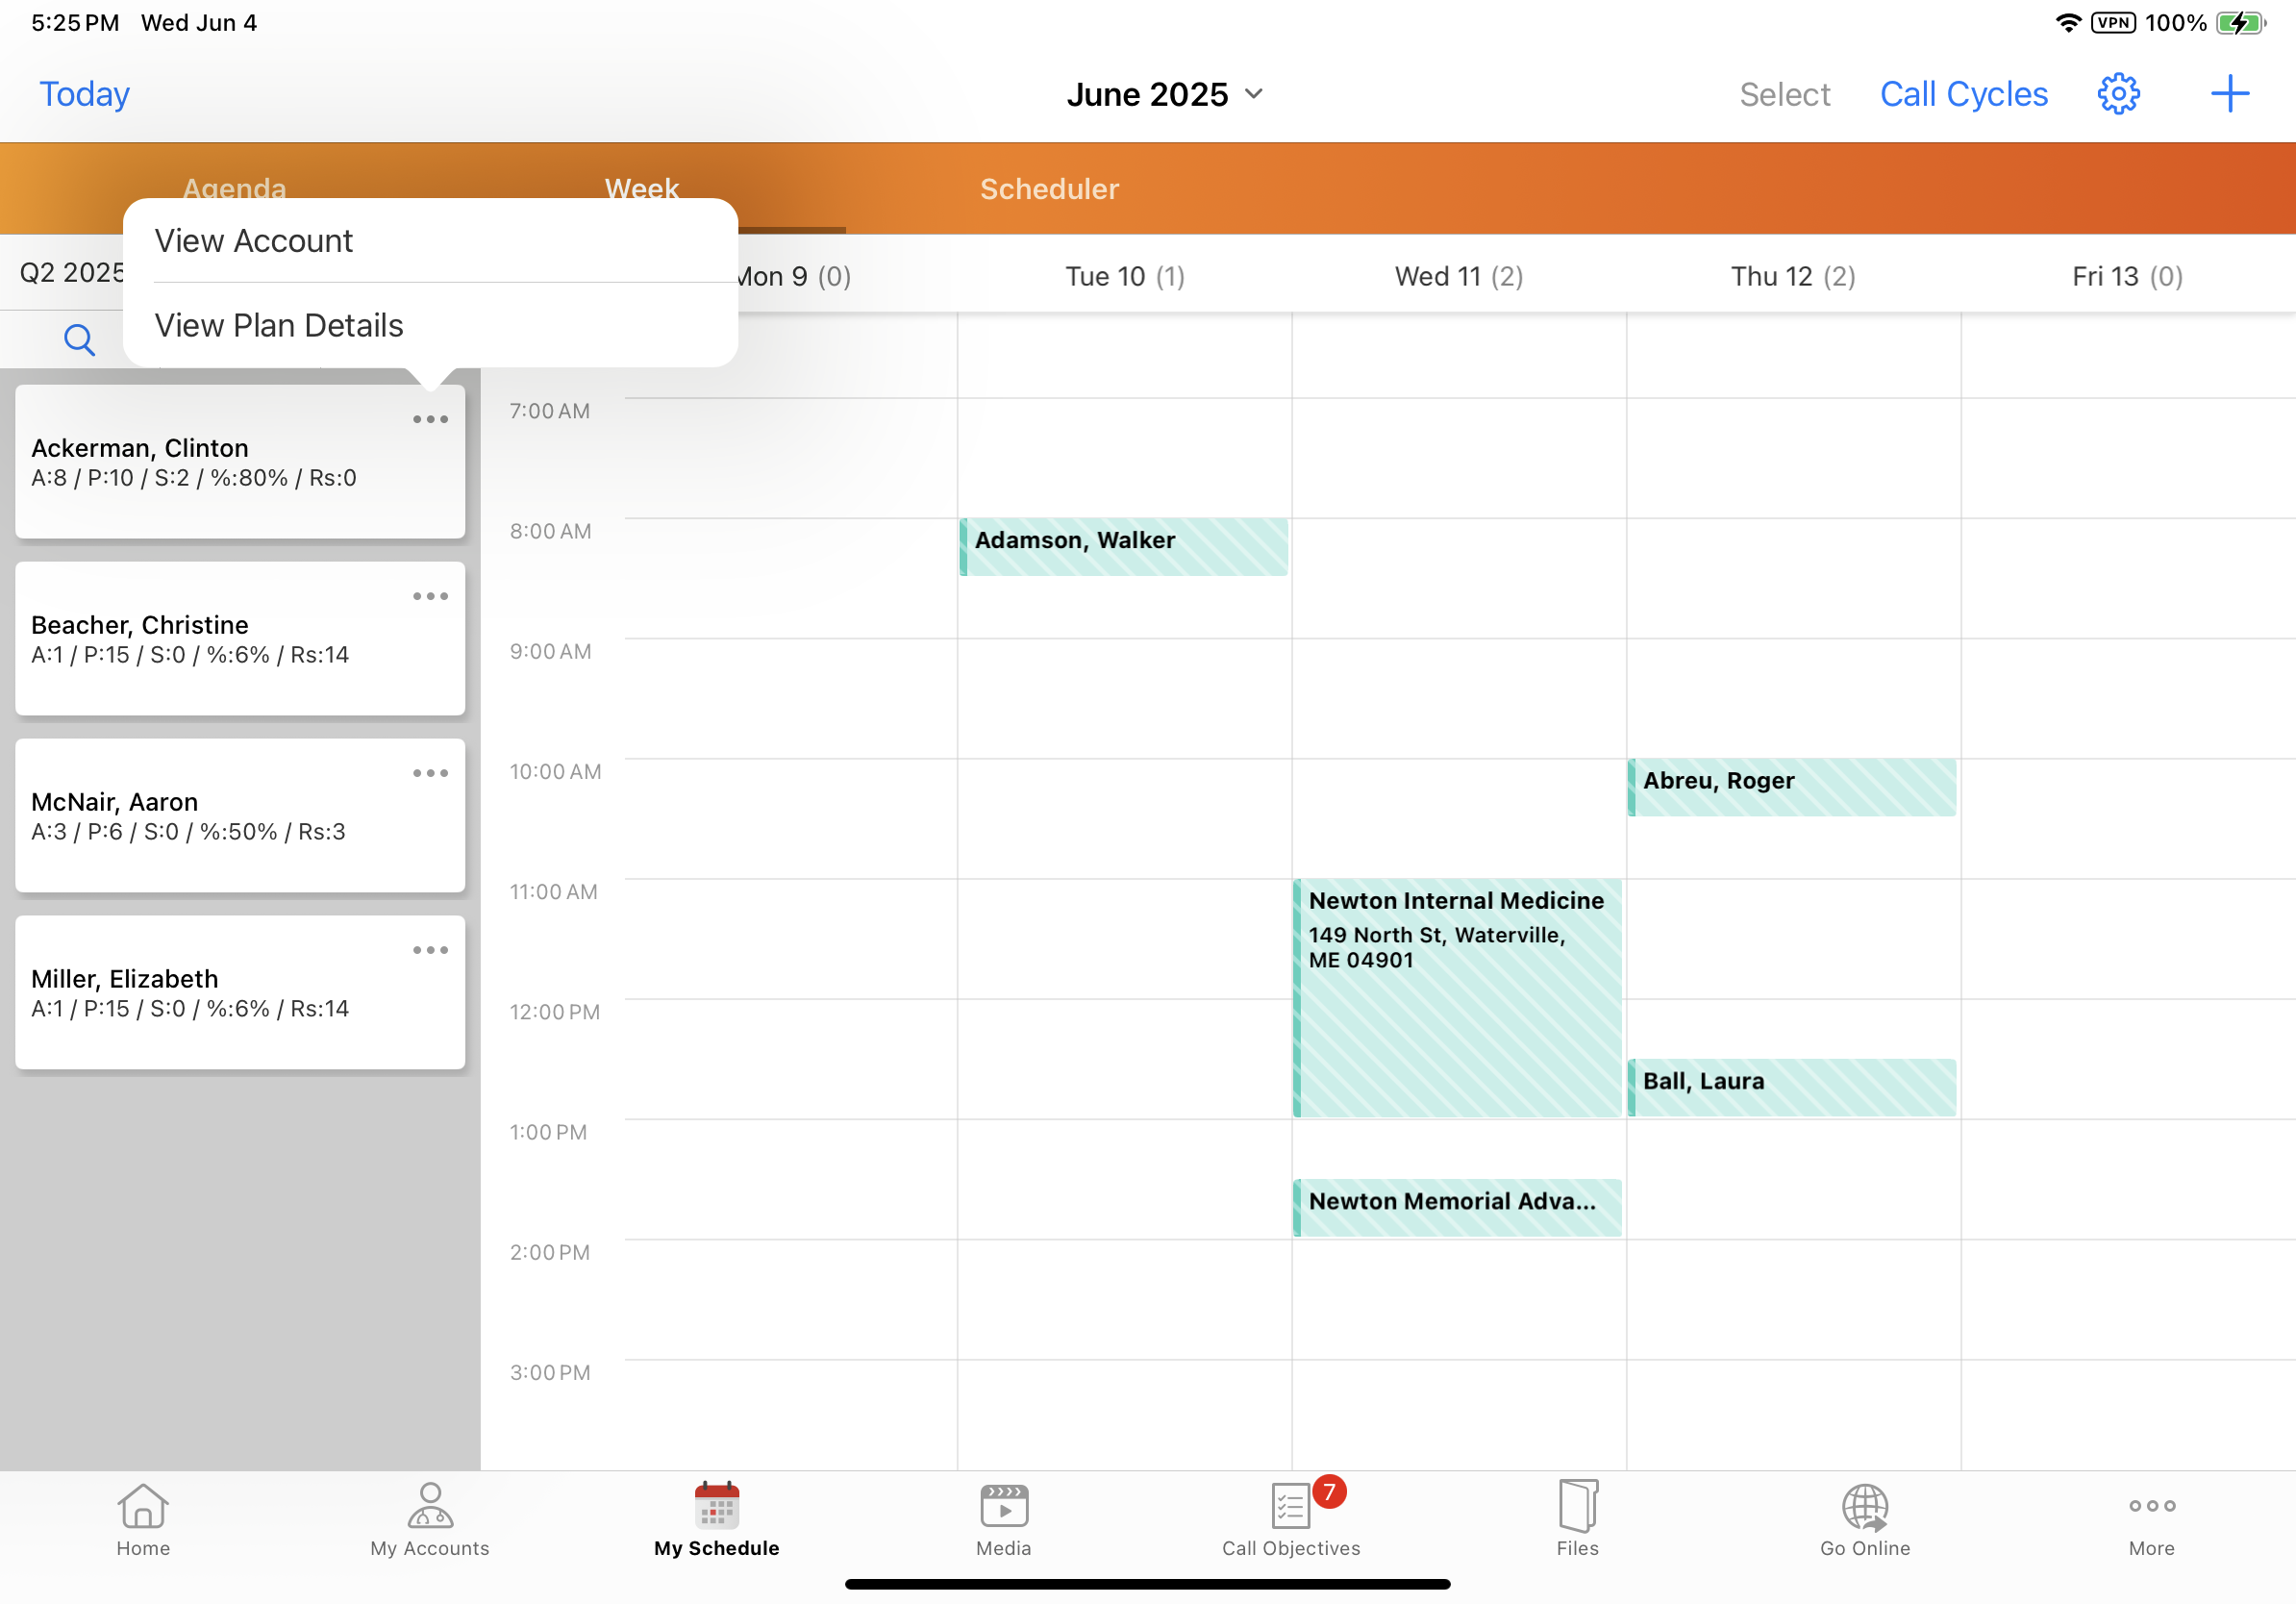This screenshot has height=1604, width=2296.
Task: Open options for Miller, Elizabeth card
Action: coord(430,950)
